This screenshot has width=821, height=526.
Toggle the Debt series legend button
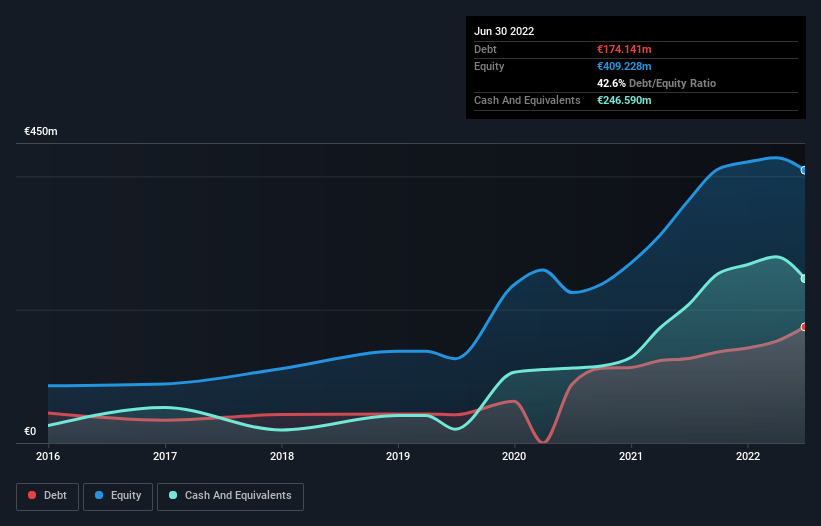[47, 496]
